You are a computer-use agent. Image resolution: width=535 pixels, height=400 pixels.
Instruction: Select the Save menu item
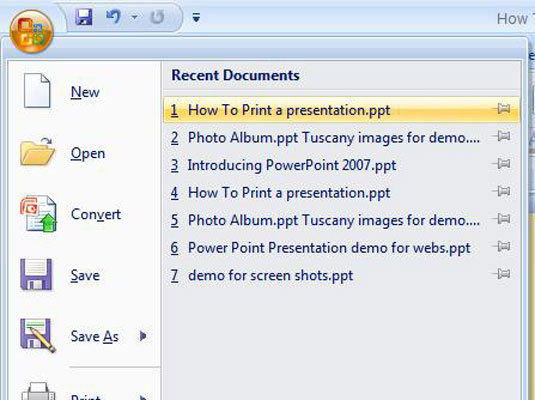(x=84, y=275)
